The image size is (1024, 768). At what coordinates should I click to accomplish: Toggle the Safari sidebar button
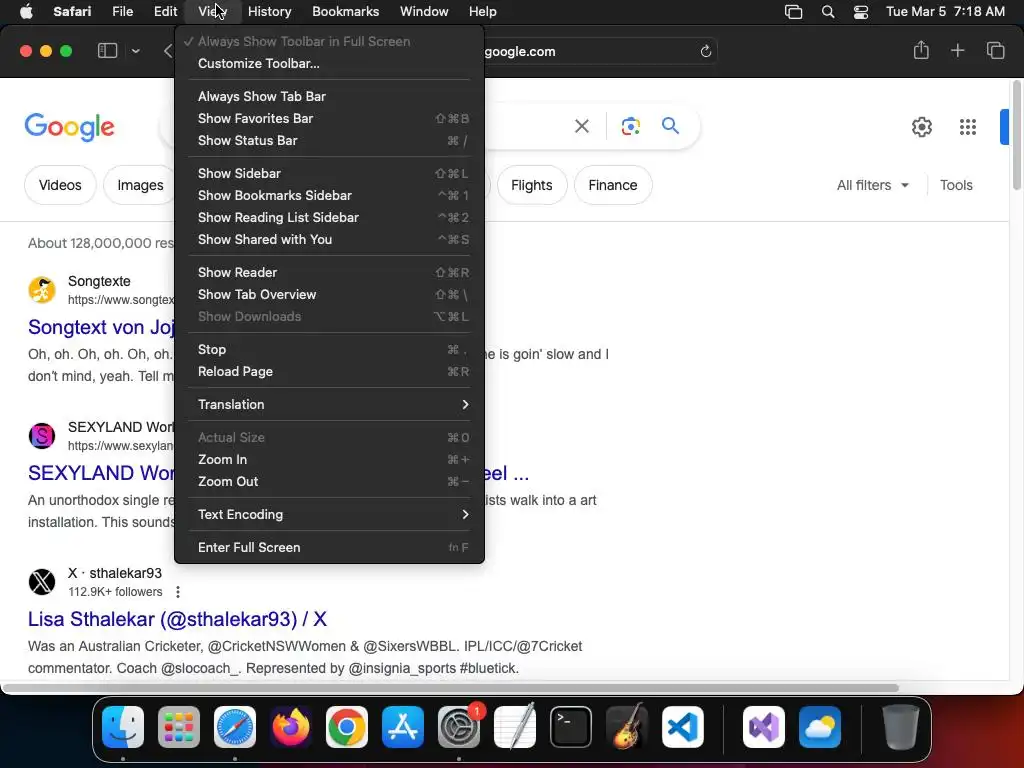tap(107, 51)
